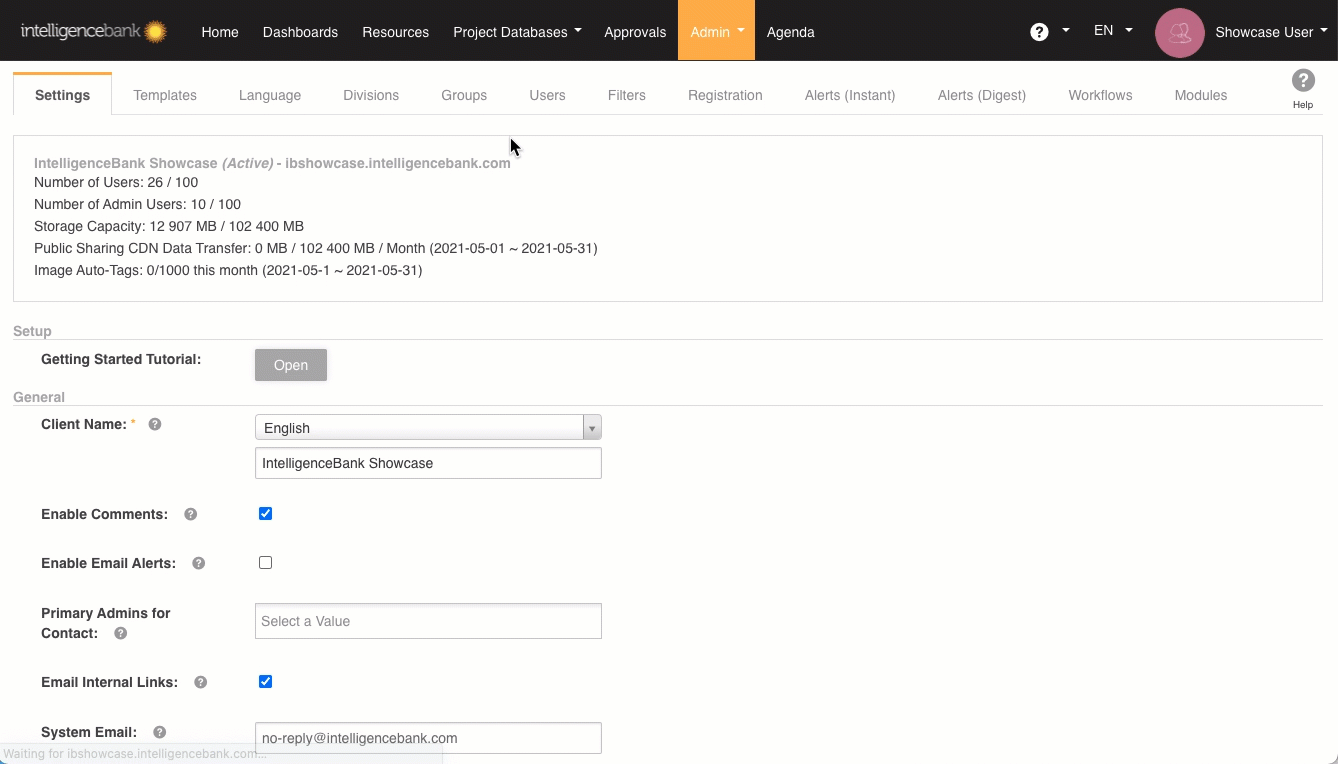
Task: Switch to the Language tab
Action: pyautogui.click(x=270, y=95)
